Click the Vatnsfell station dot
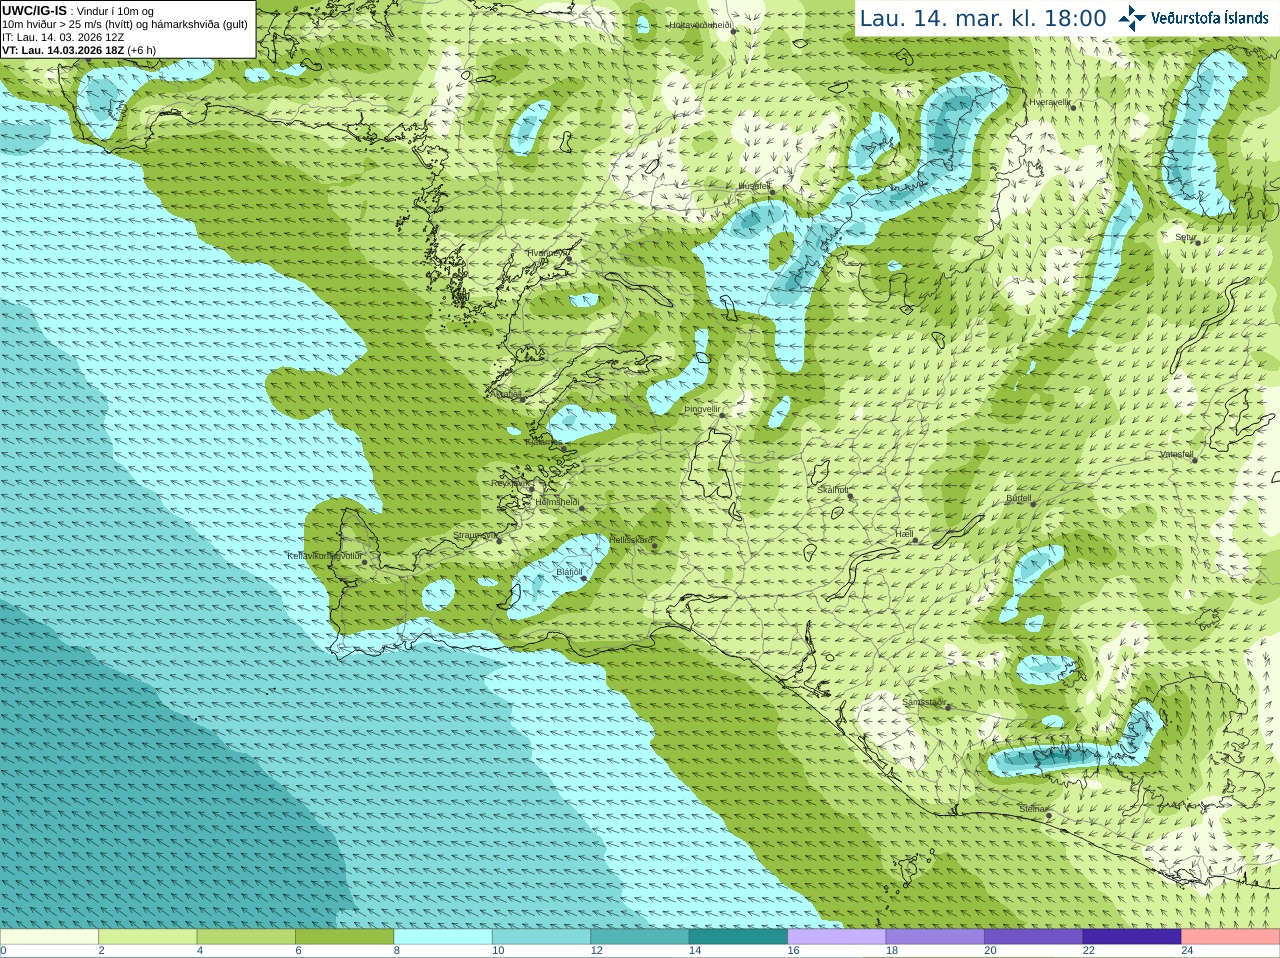The image size is (1280, 958). [1194, 459]
